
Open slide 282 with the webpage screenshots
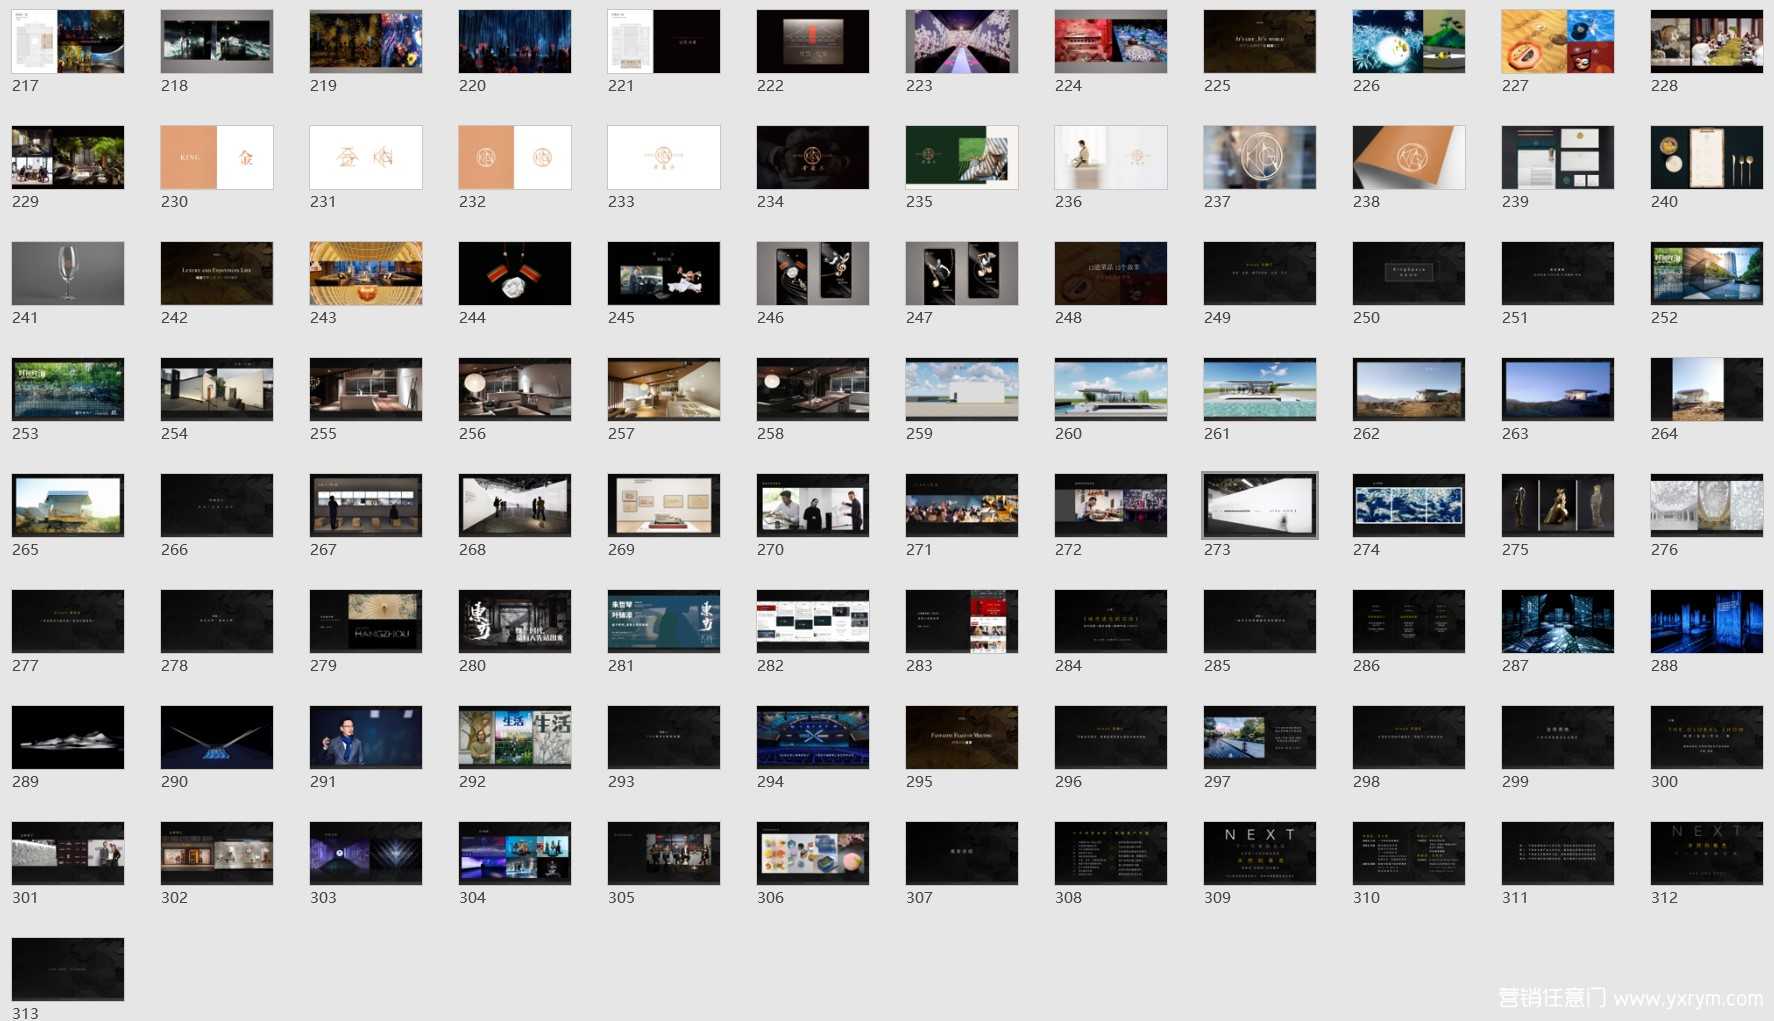coord(812,621)
